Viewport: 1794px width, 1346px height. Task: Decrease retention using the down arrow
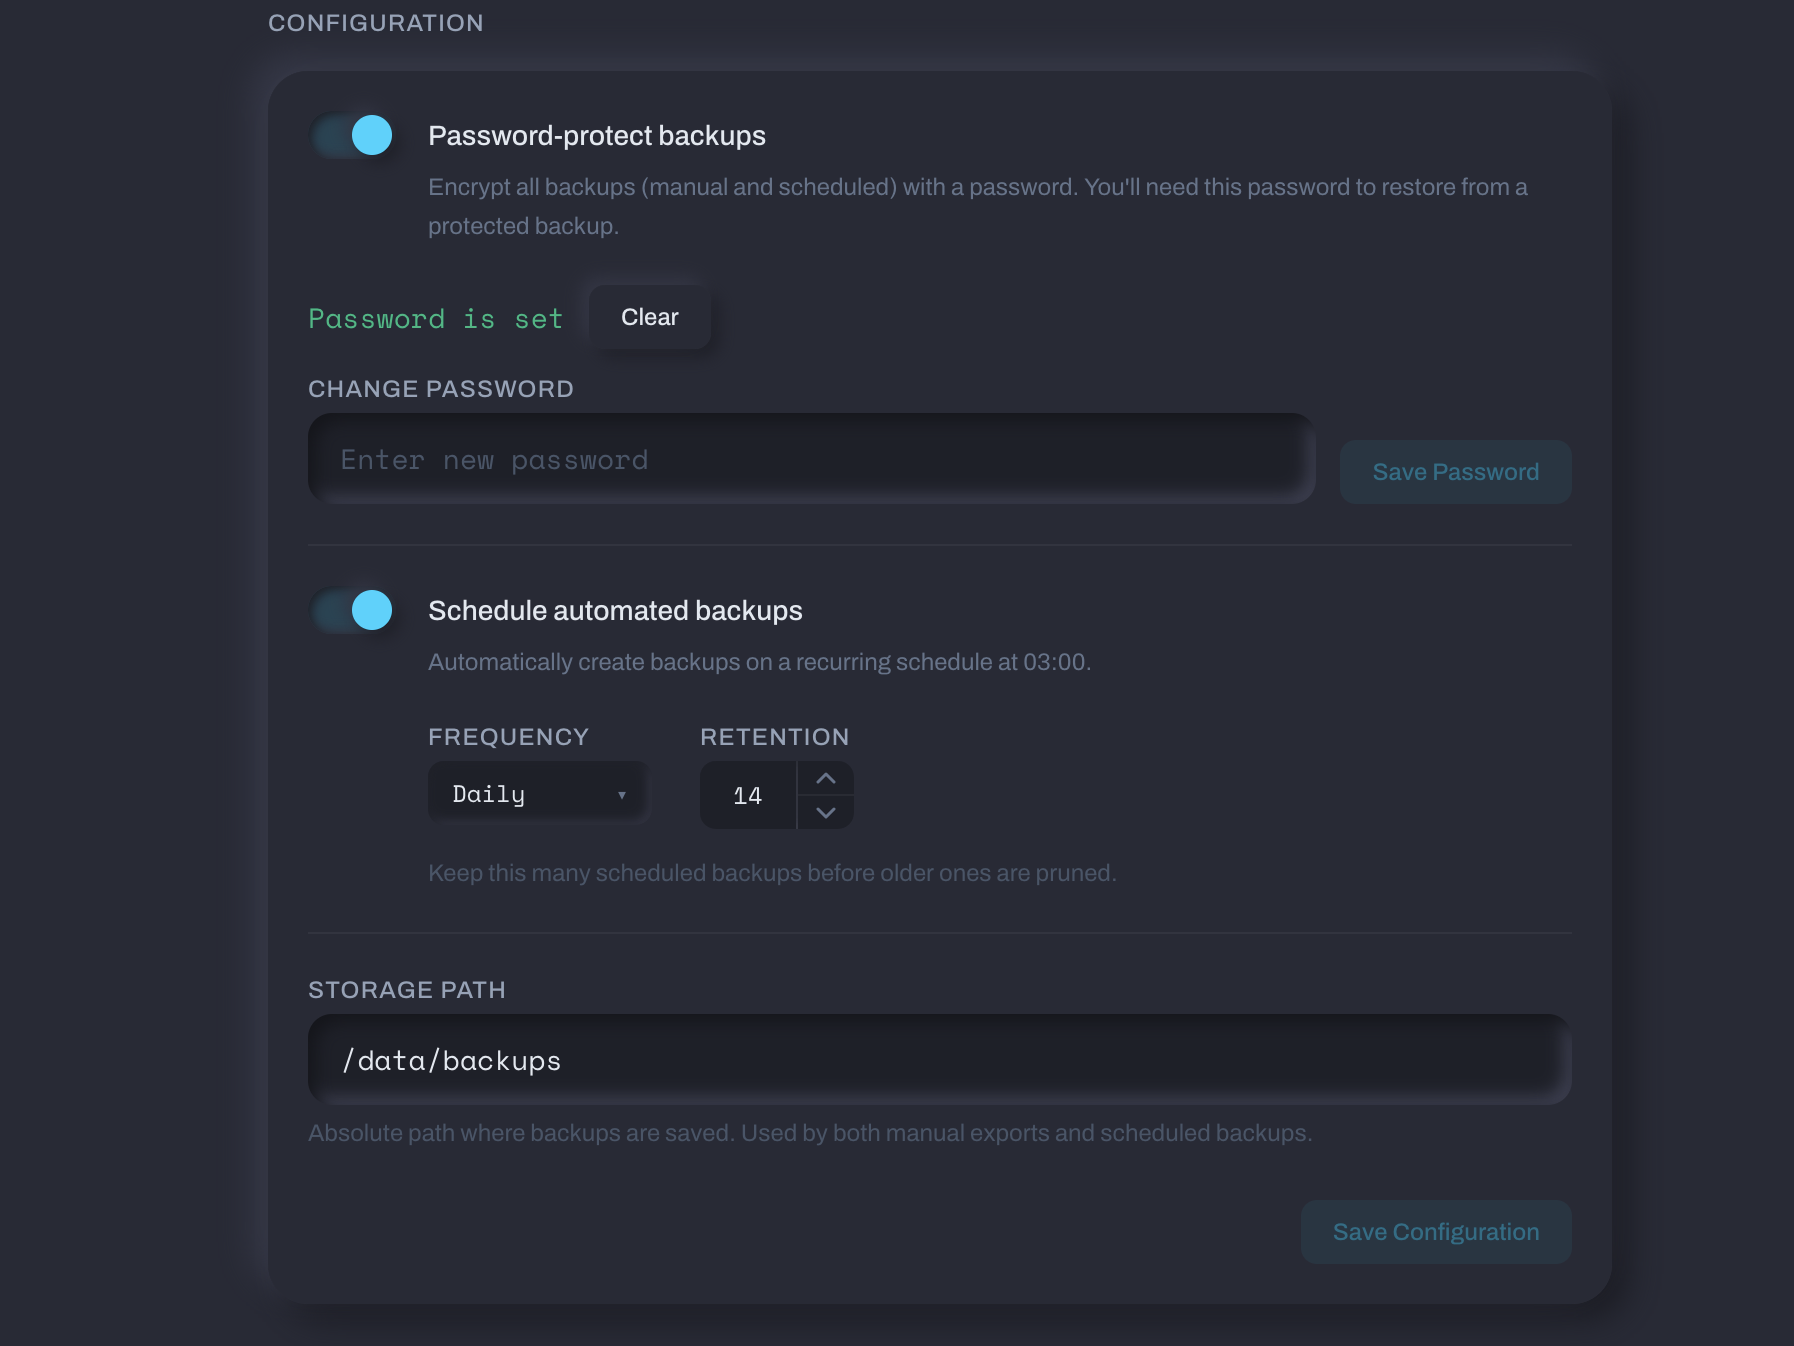826,813
